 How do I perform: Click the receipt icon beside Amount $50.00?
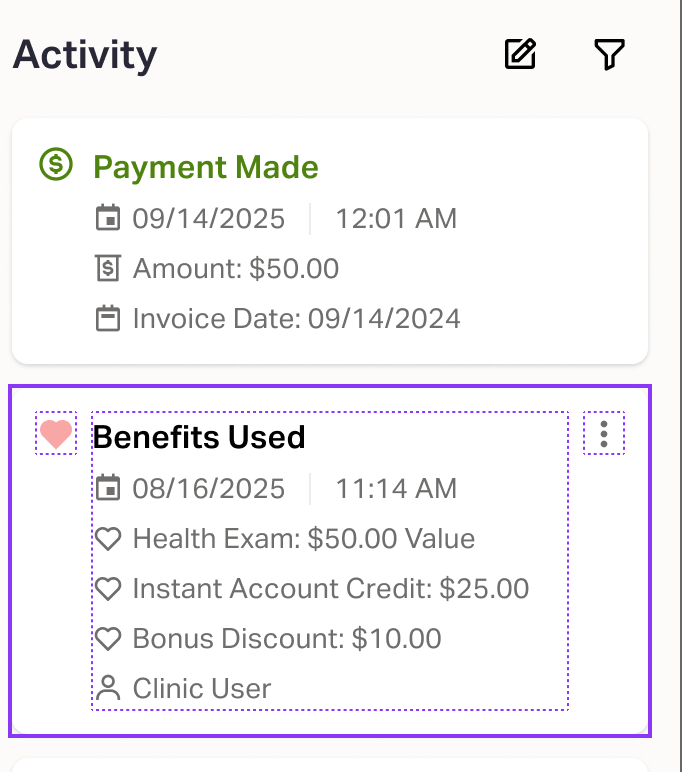click(107, 268)
